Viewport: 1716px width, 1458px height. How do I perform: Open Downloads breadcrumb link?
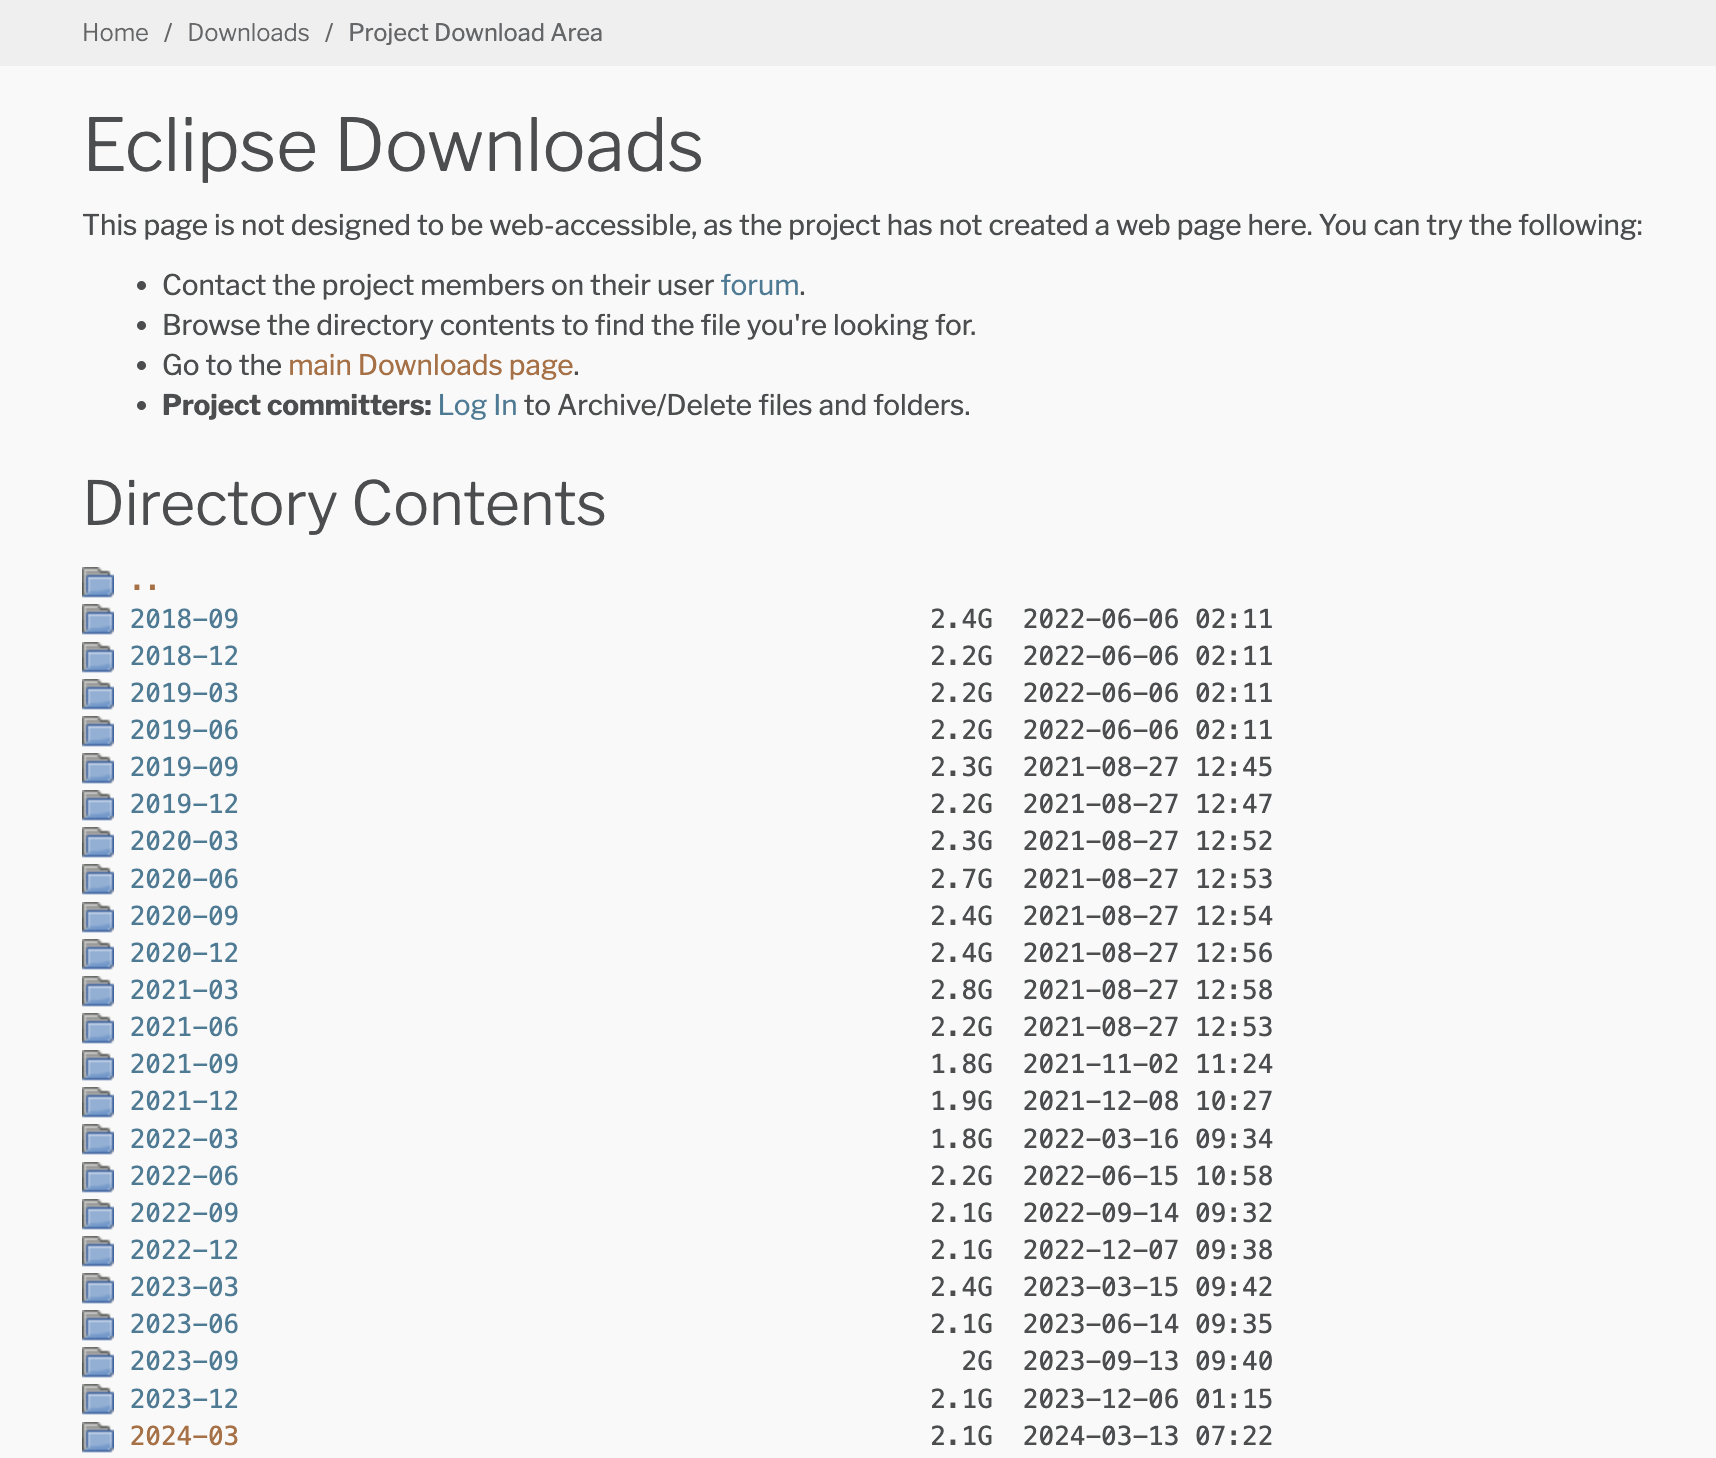tap(248, 33)
